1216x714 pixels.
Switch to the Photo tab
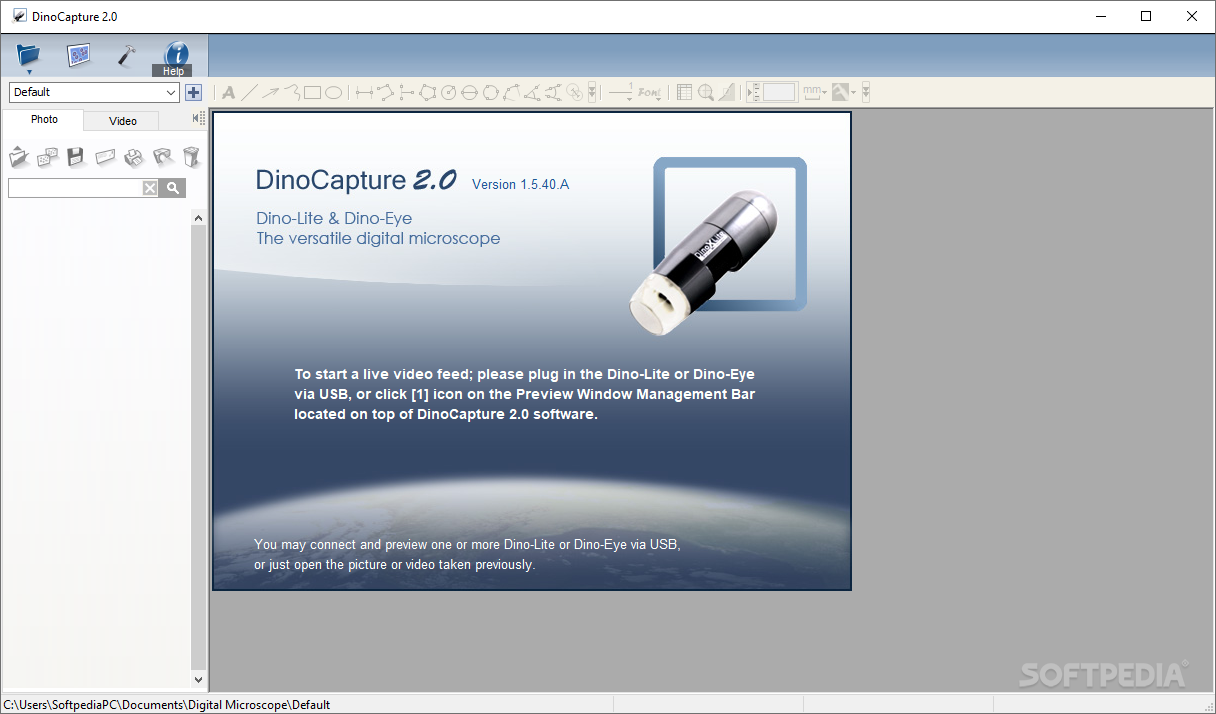click(x=44, y=120)
